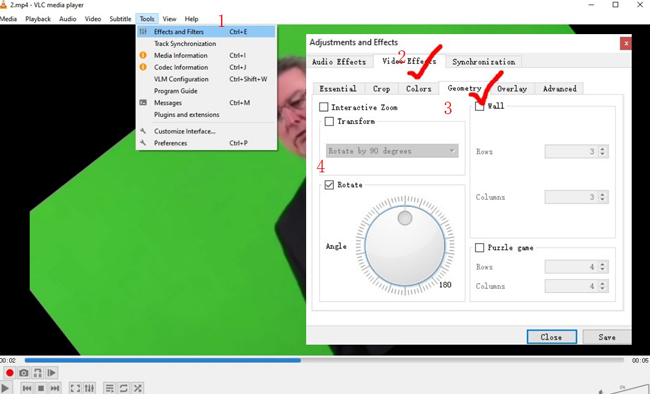650x394 pixels.
Task: Toggle fullscreen mode
Action: tap(75, 388)
